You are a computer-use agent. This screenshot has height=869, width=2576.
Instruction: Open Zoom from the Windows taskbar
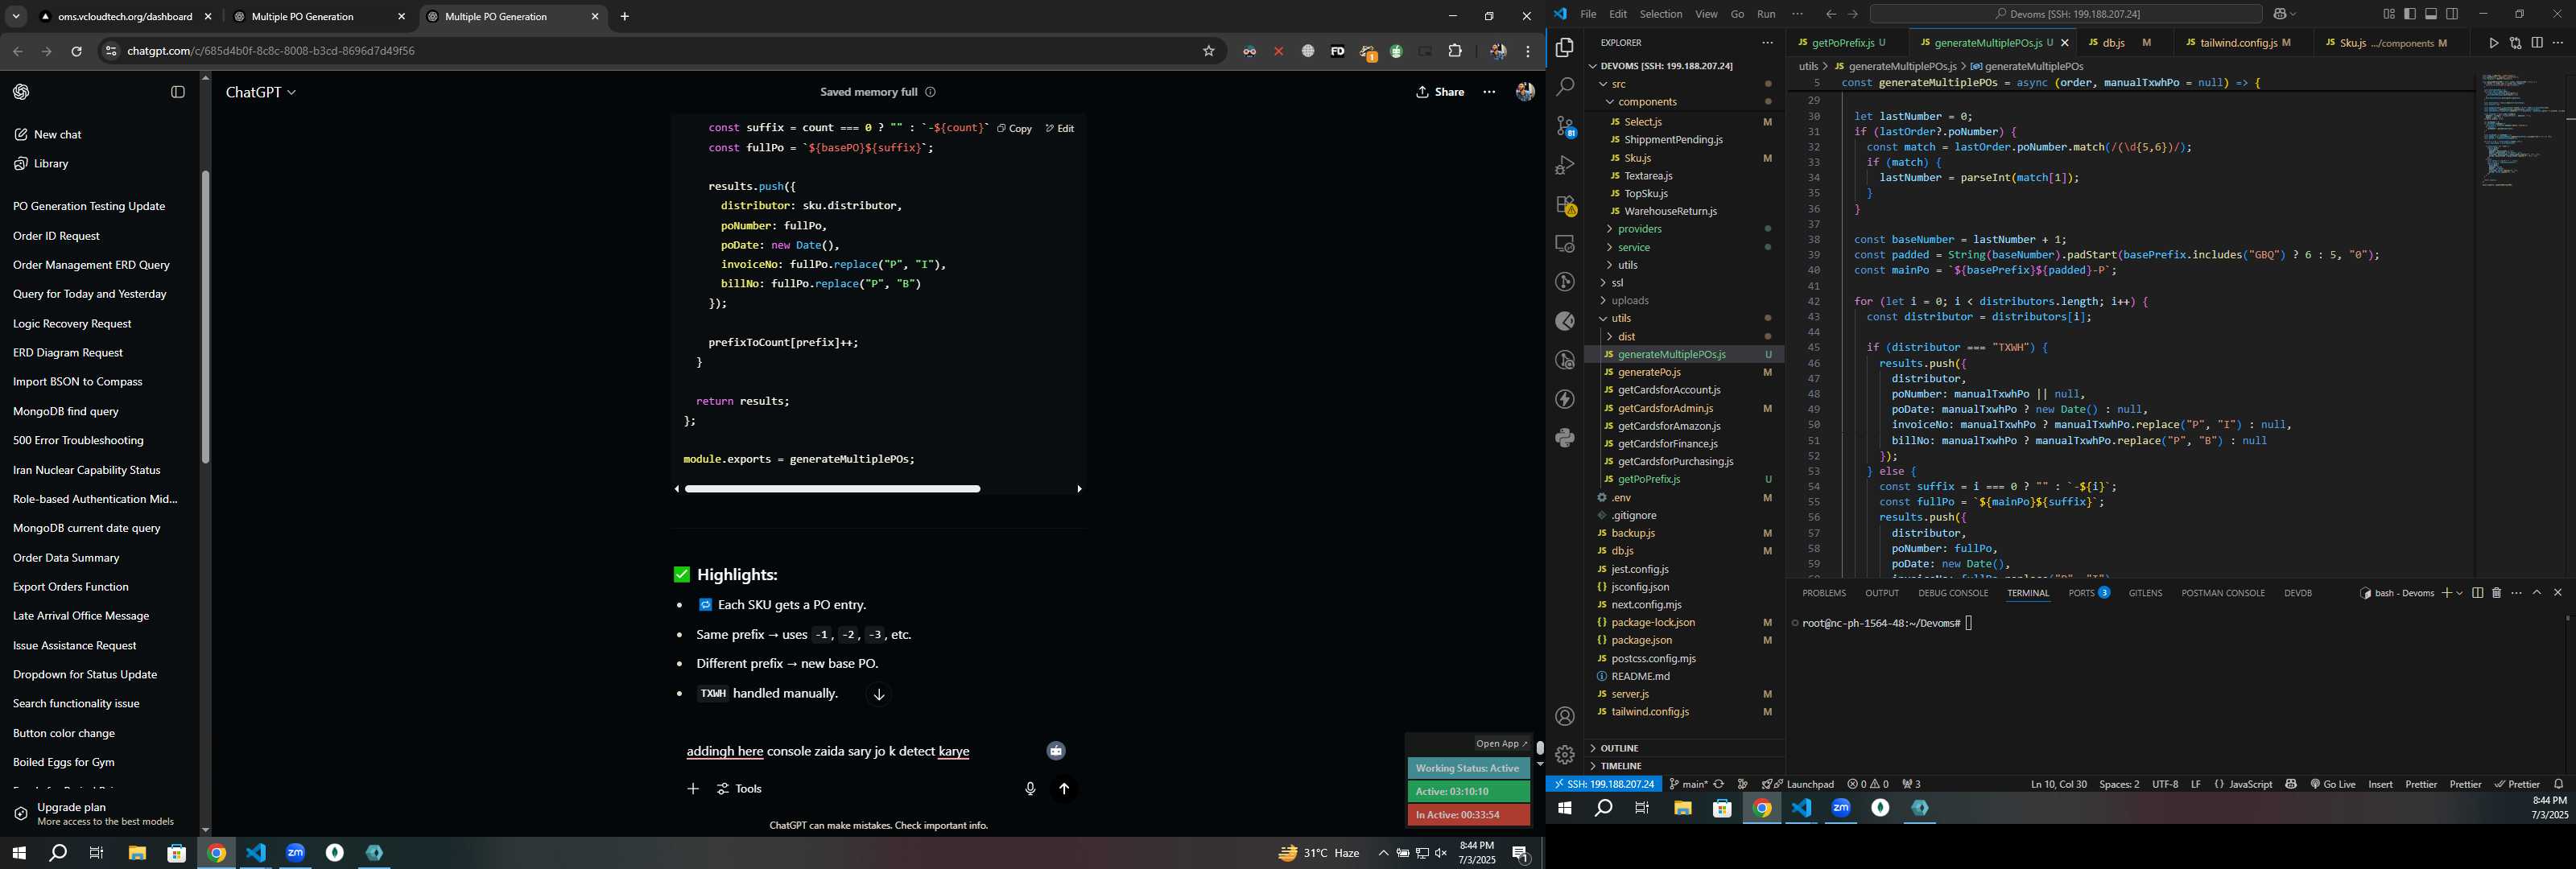coord(295,853)
